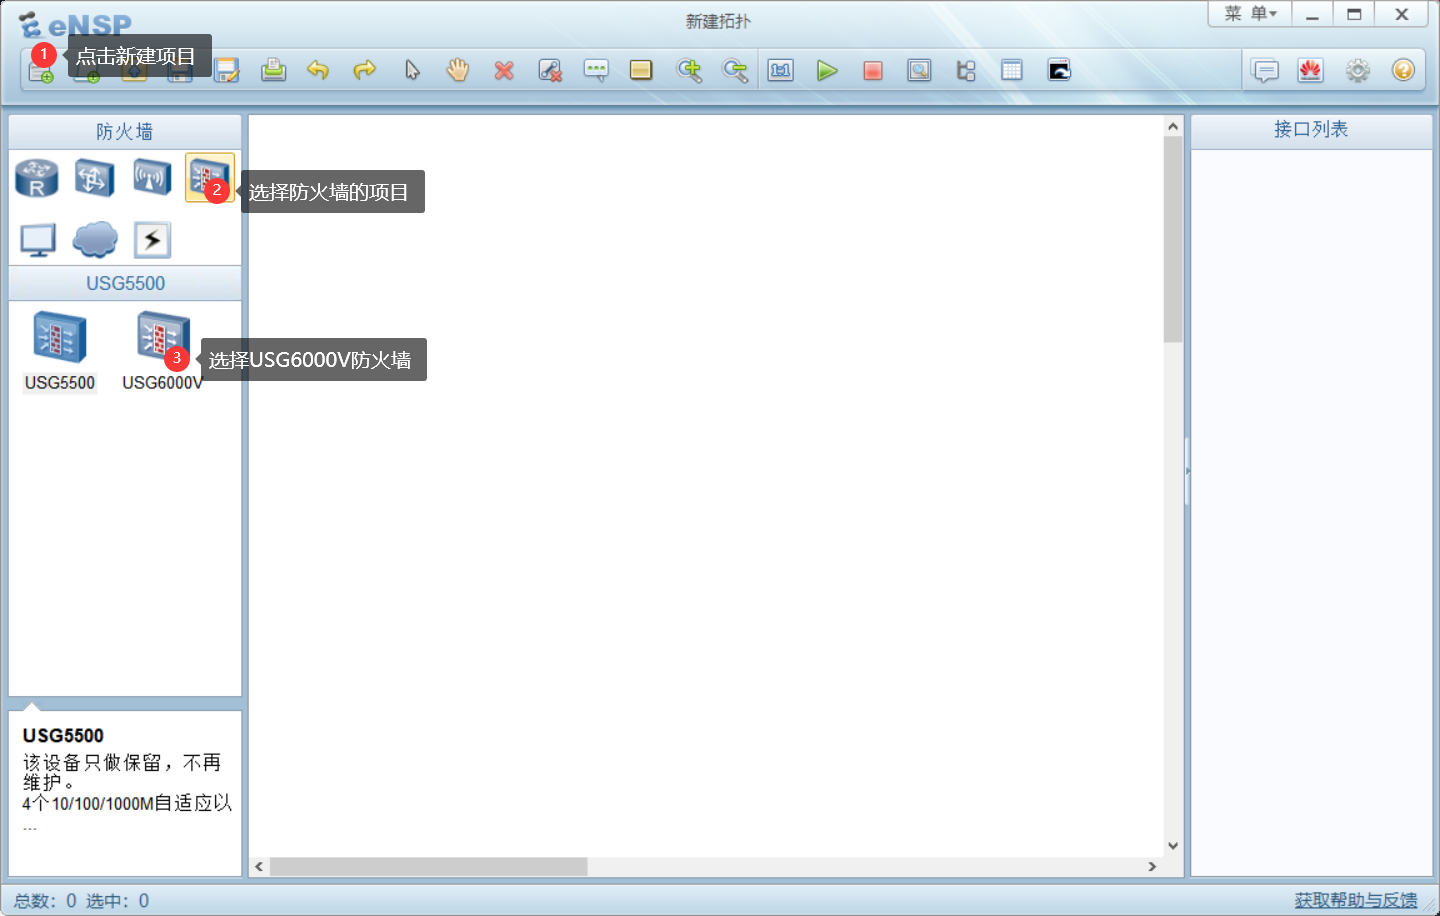1440x916 pixels.
Task: Click the 接口列表 panel header
Action: [x=1311, y=130]
